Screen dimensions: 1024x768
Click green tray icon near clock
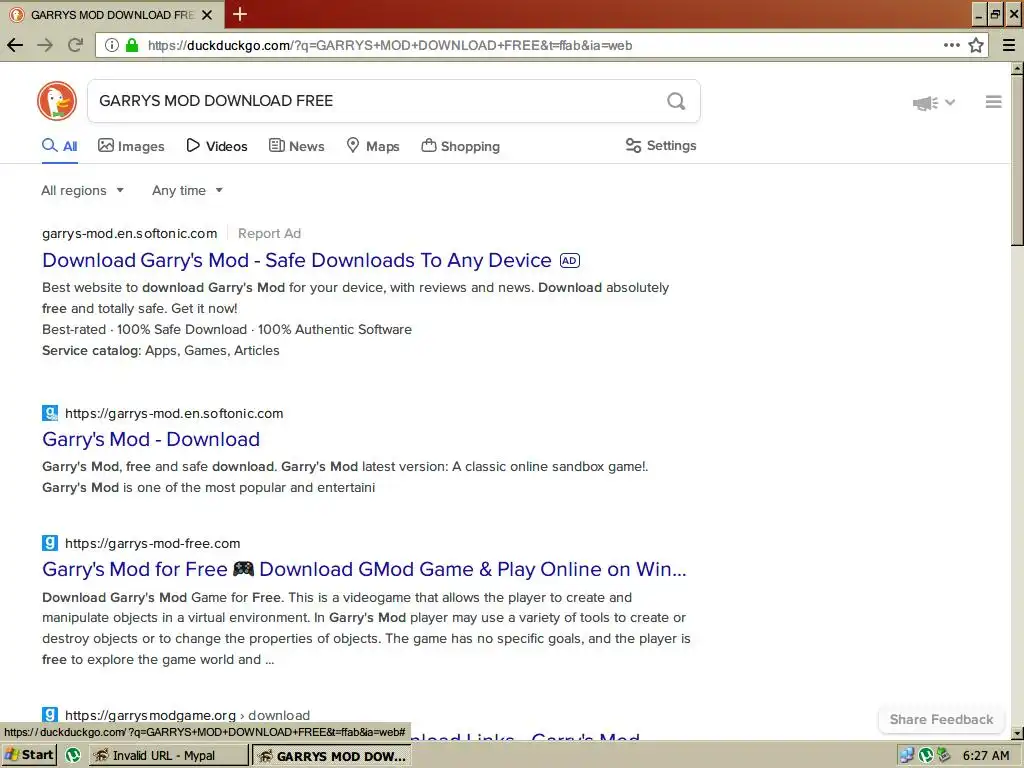[x=925, y=756]
